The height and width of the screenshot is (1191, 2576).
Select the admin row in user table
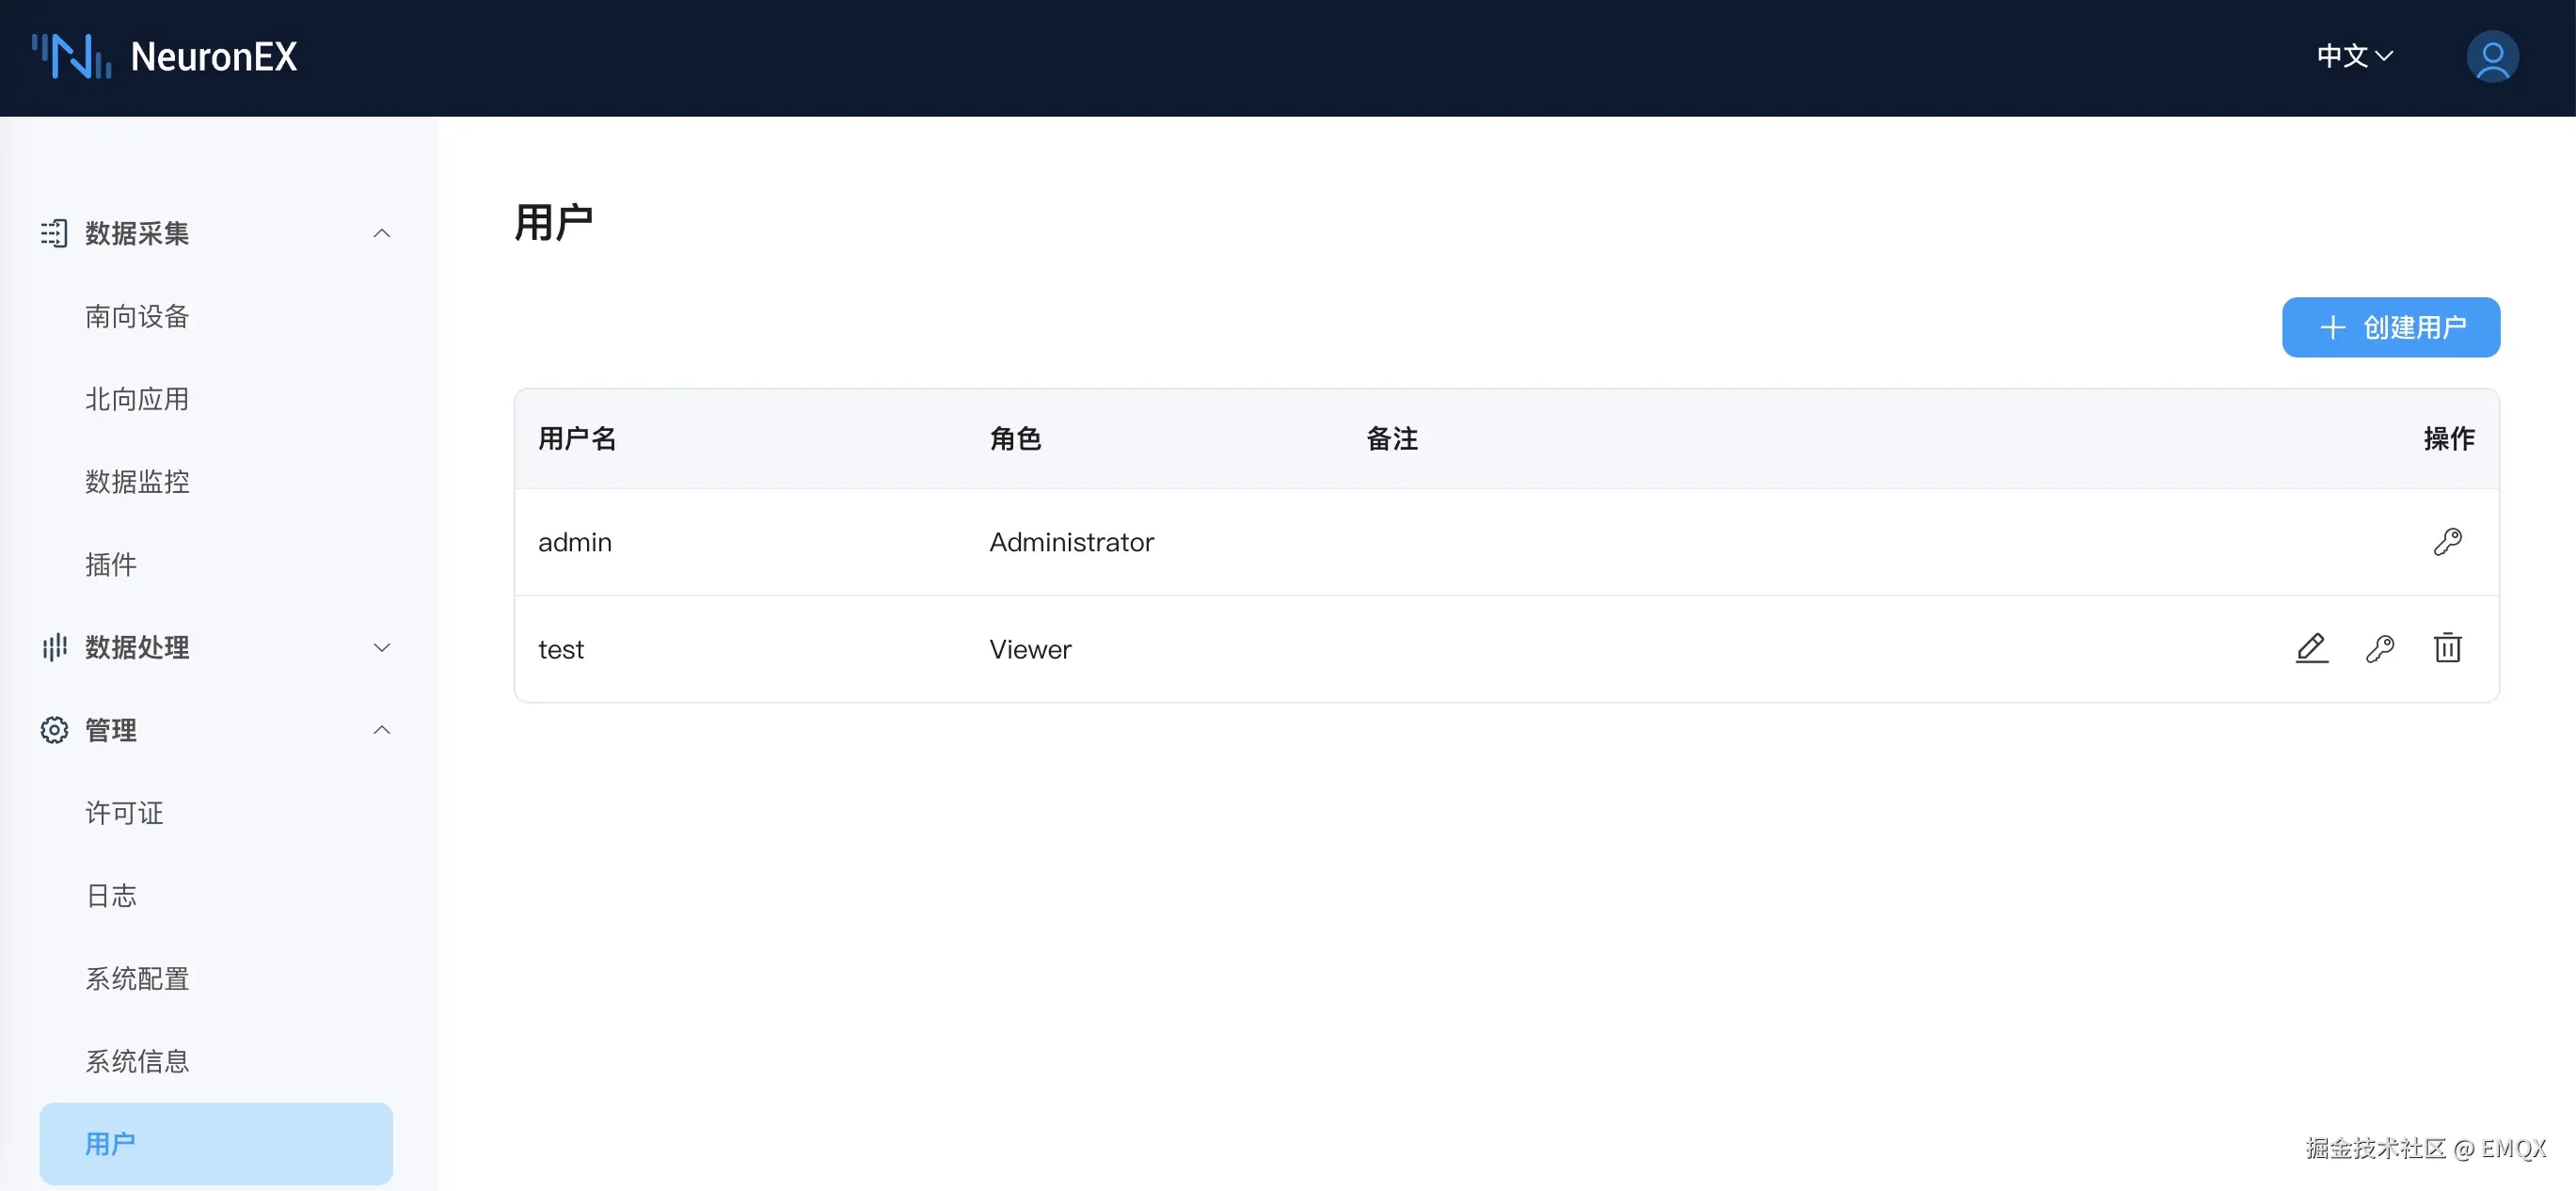coord(1200,541)
